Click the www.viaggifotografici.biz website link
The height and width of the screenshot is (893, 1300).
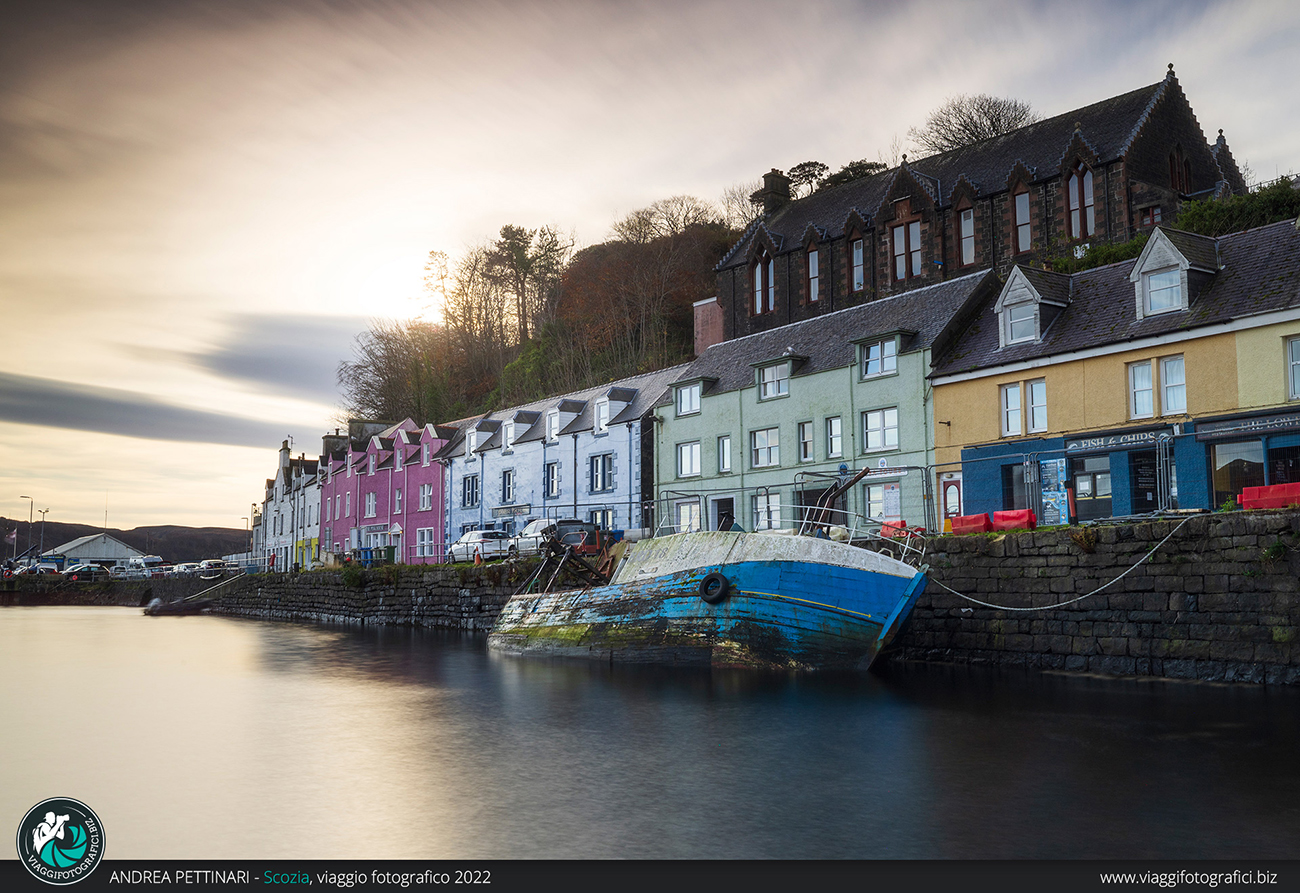tap(1187, 877)
